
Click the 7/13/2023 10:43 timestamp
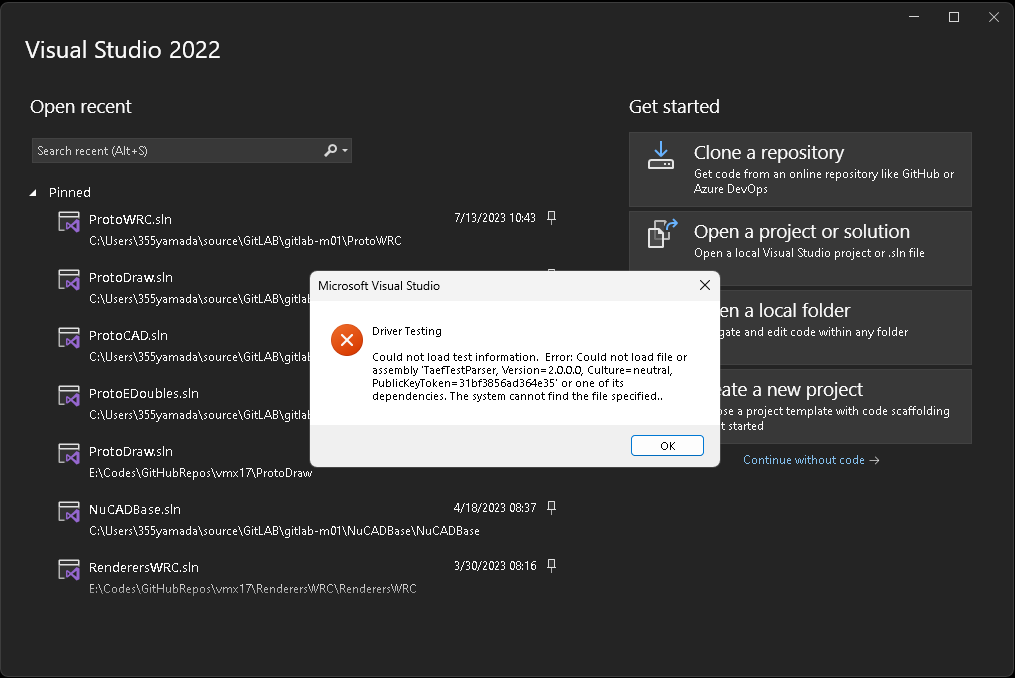495,218
